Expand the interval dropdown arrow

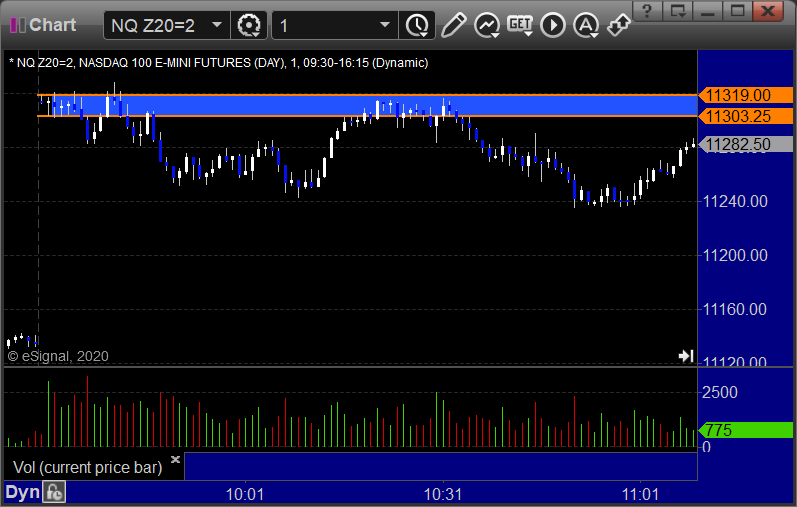[385, 24]
